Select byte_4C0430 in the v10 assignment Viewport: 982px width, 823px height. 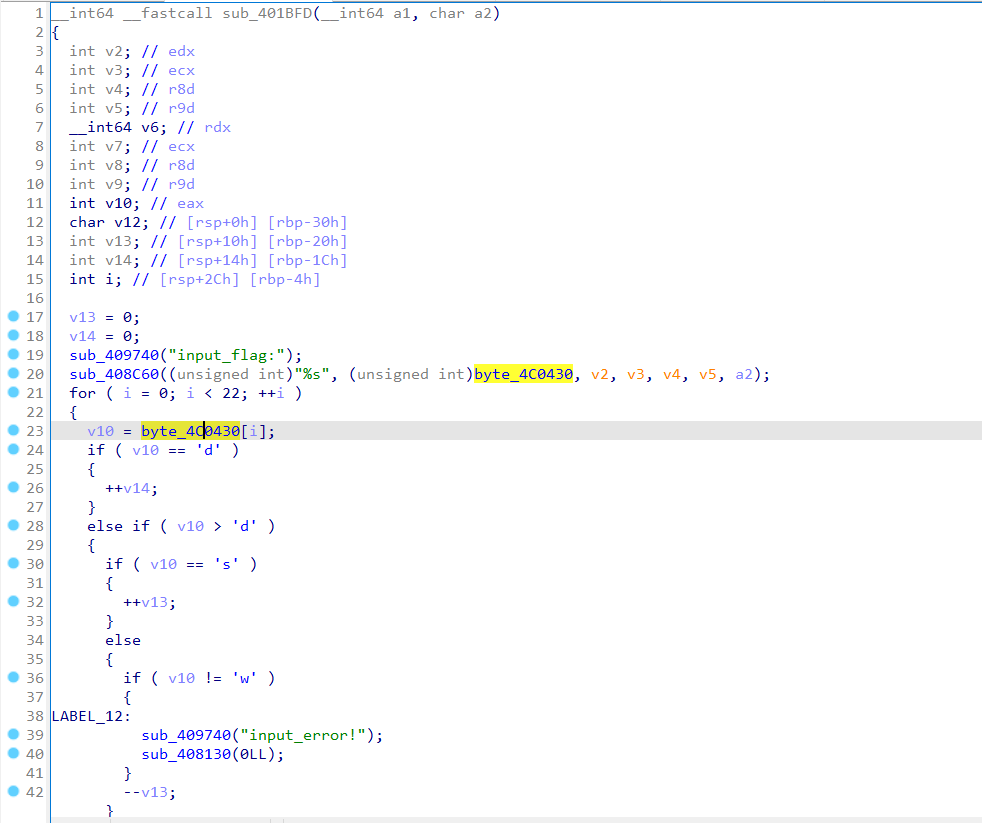(191, 431)
